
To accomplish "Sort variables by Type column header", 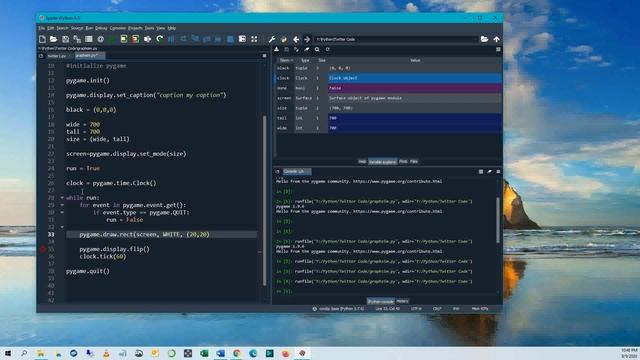I will pos(304,60).
